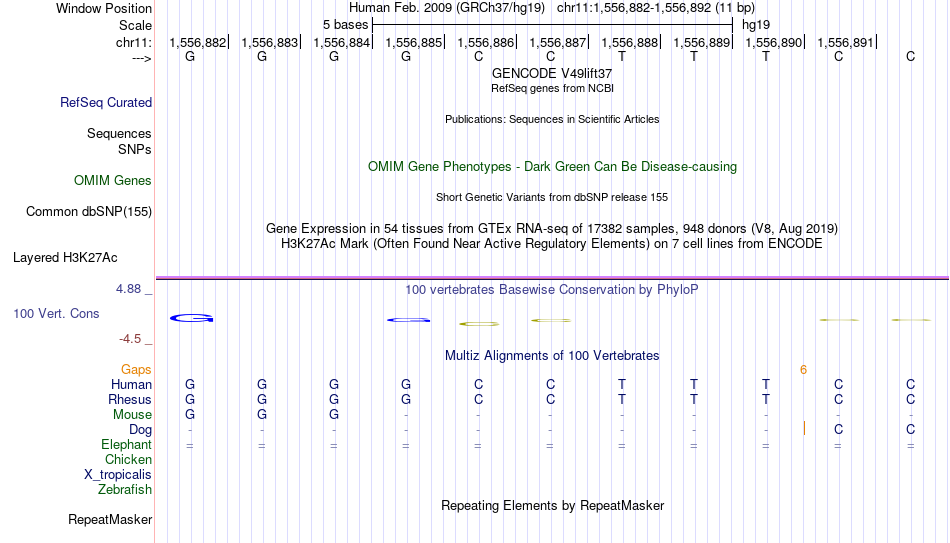Click position label 1,556,888

[x=630, y=42]
